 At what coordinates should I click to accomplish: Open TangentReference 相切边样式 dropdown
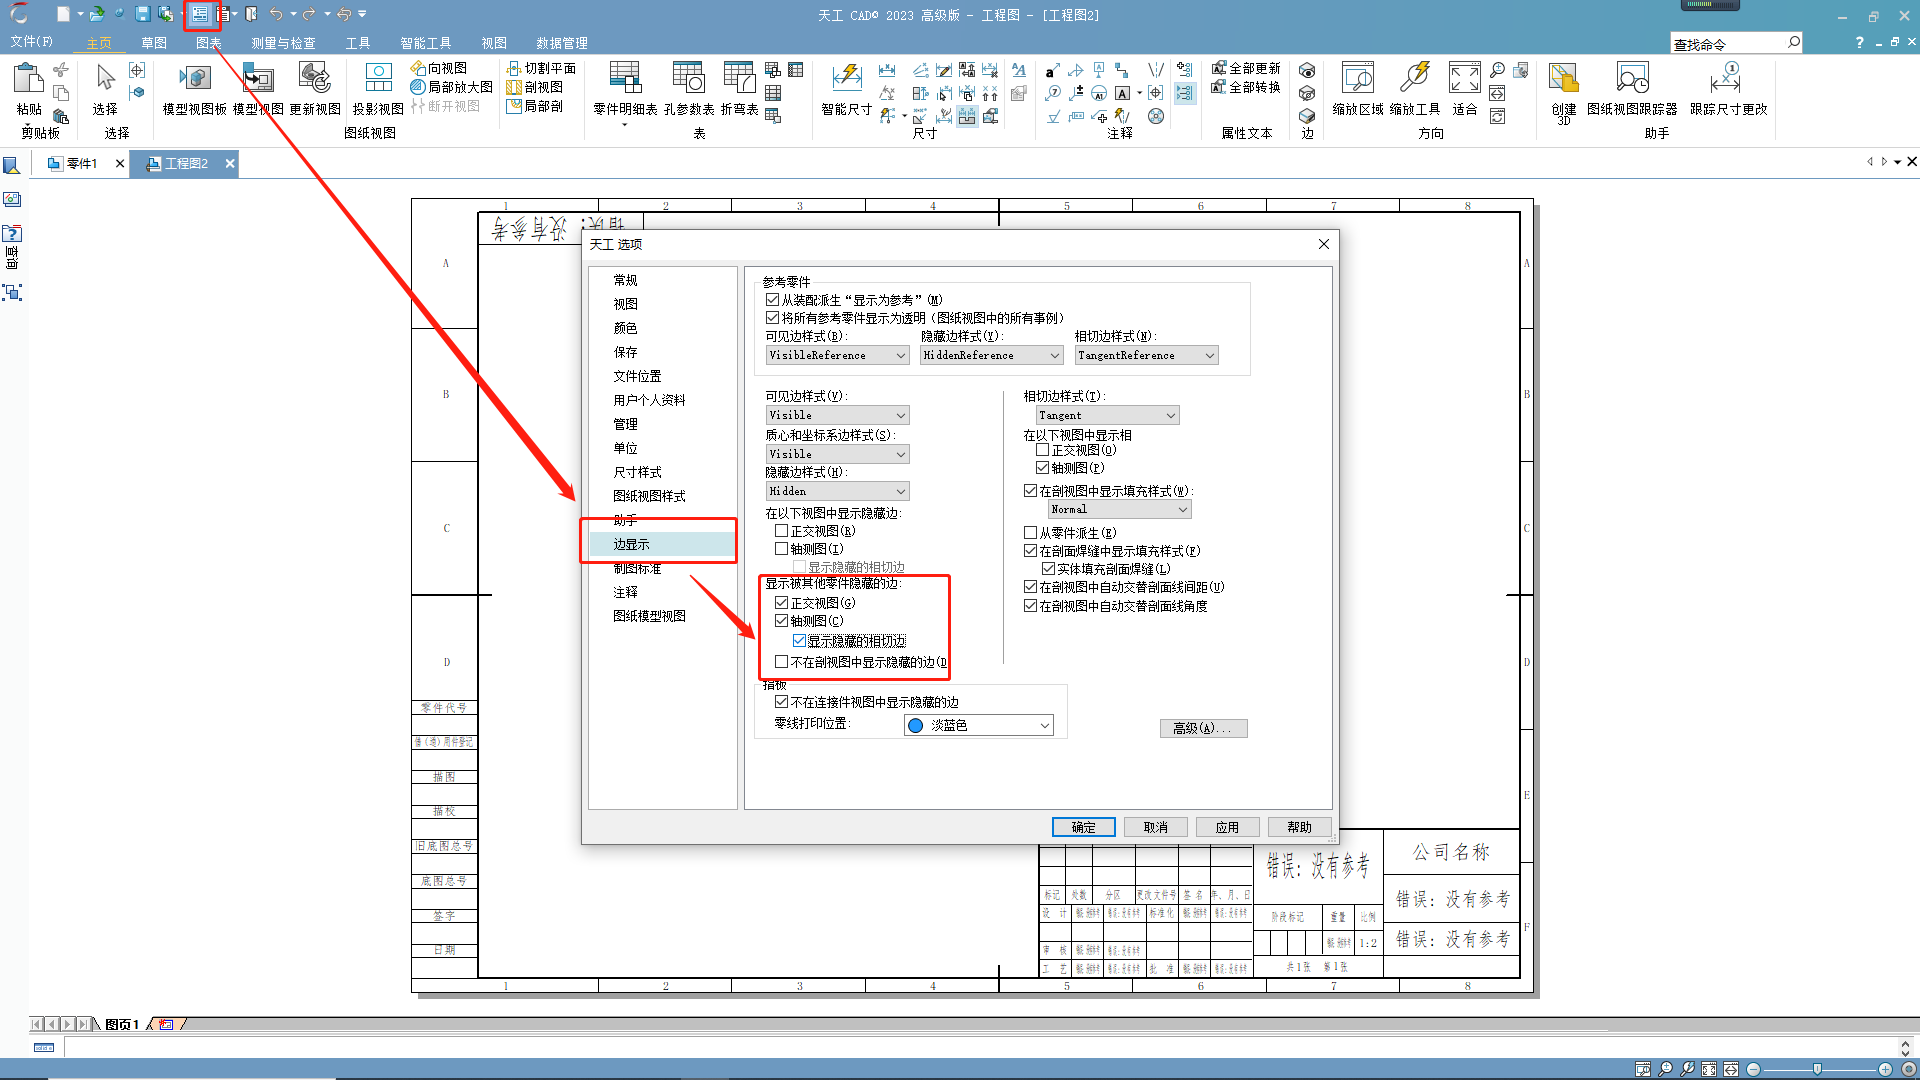[1146, 356]
